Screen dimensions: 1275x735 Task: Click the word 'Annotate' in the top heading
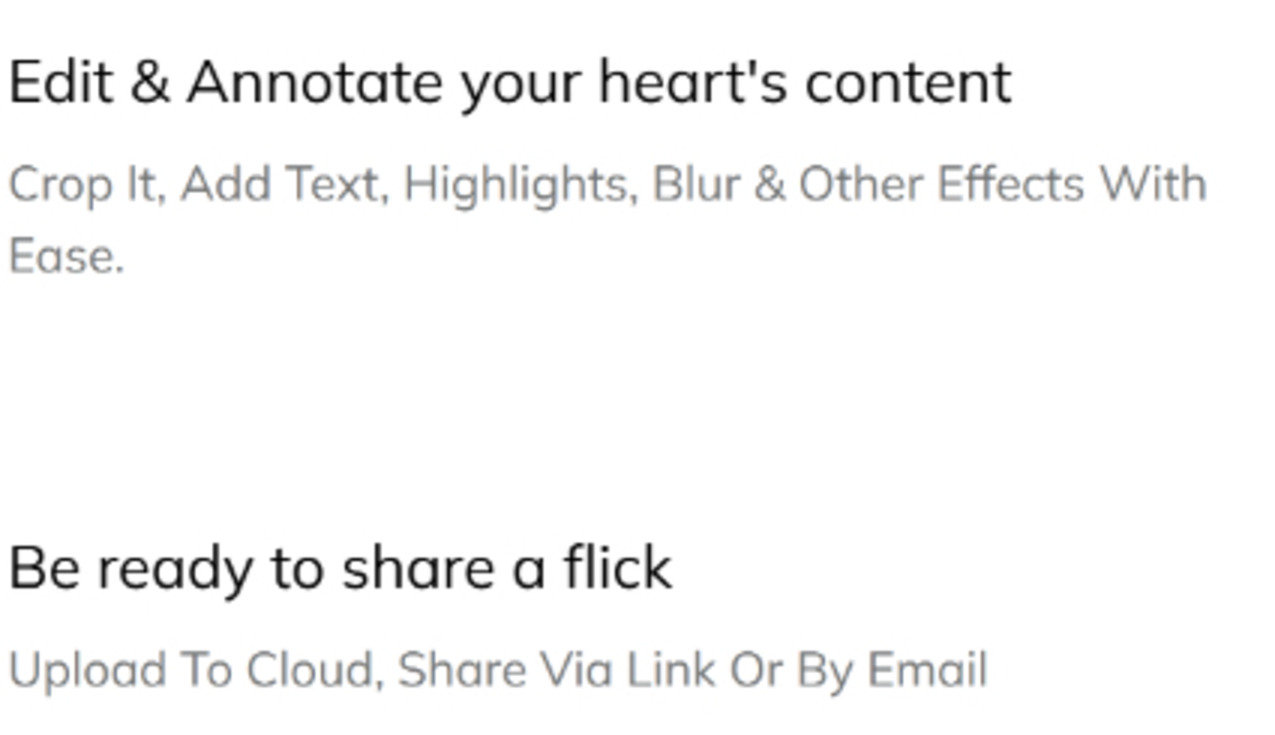point(314,82)
